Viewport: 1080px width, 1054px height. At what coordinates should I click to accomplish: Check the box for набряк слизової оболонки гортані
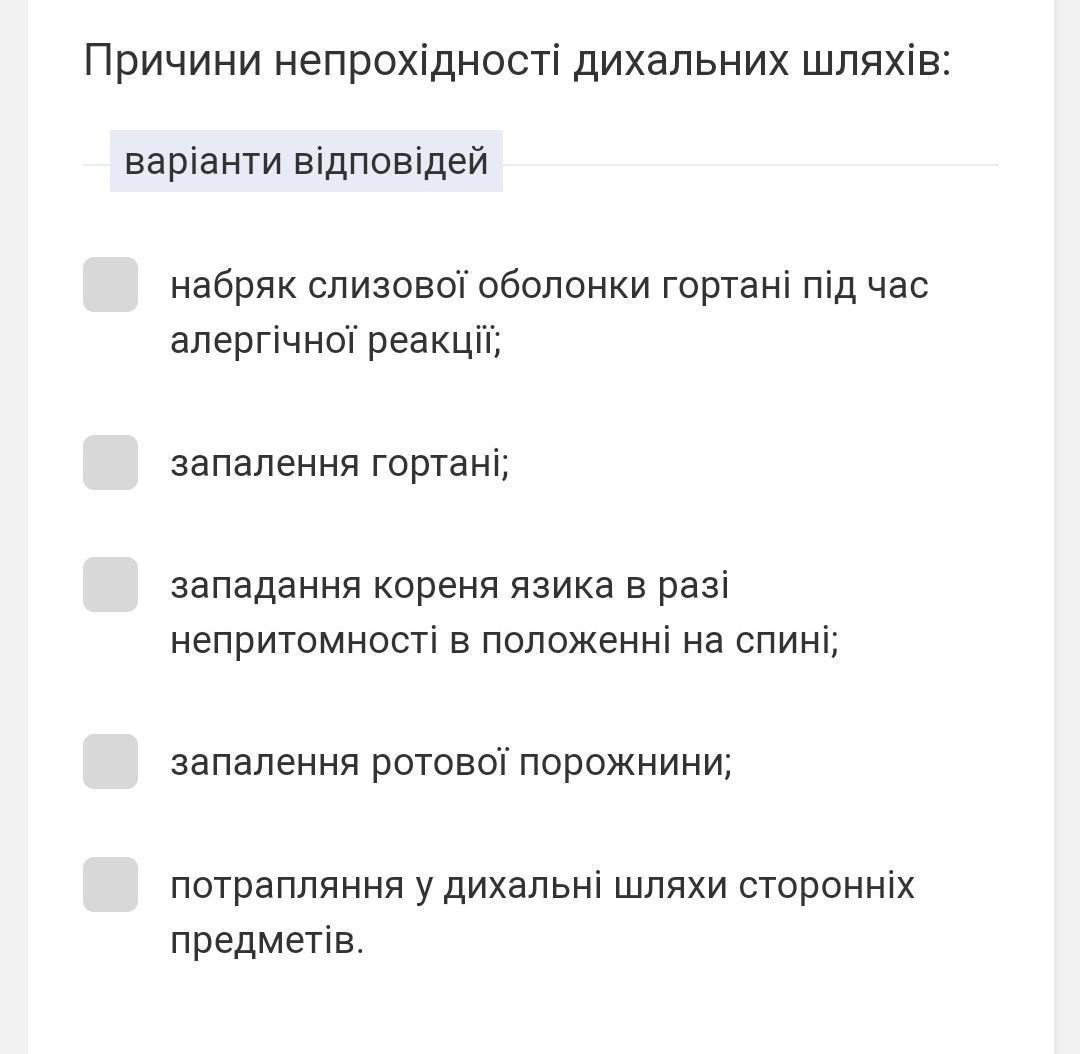tap(110, 285)
